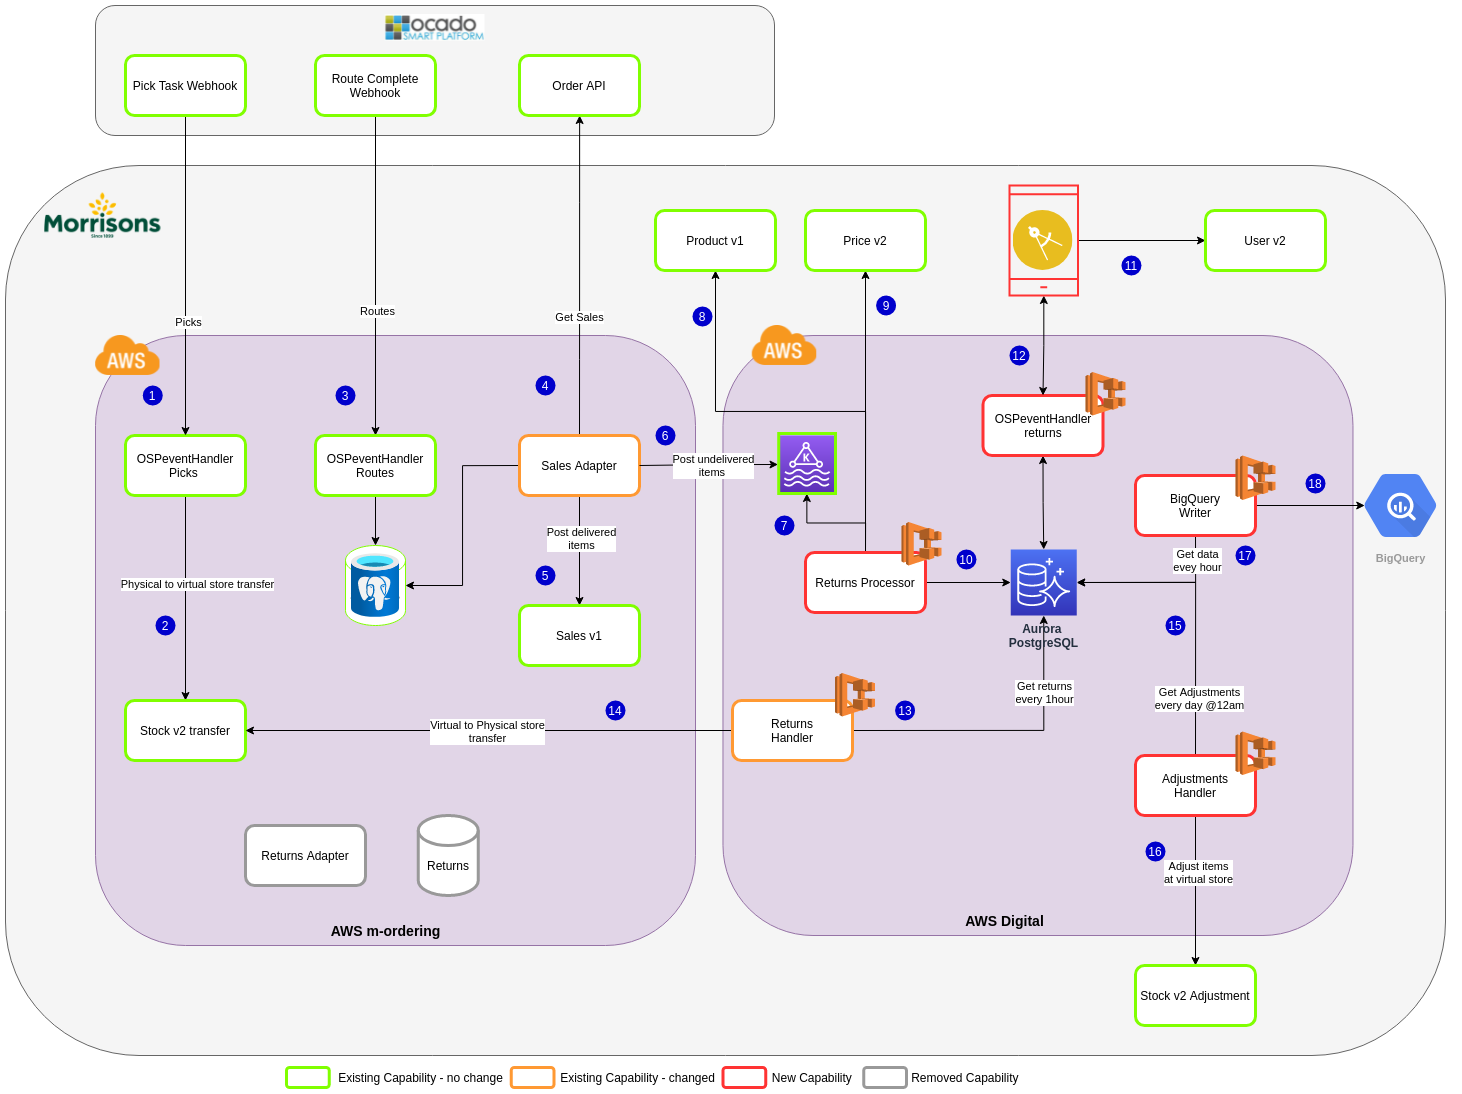Screen dimensions: 1462x1094
Task: Click the ECS icon on Returns Handler
Action: [x=855, y=694]
